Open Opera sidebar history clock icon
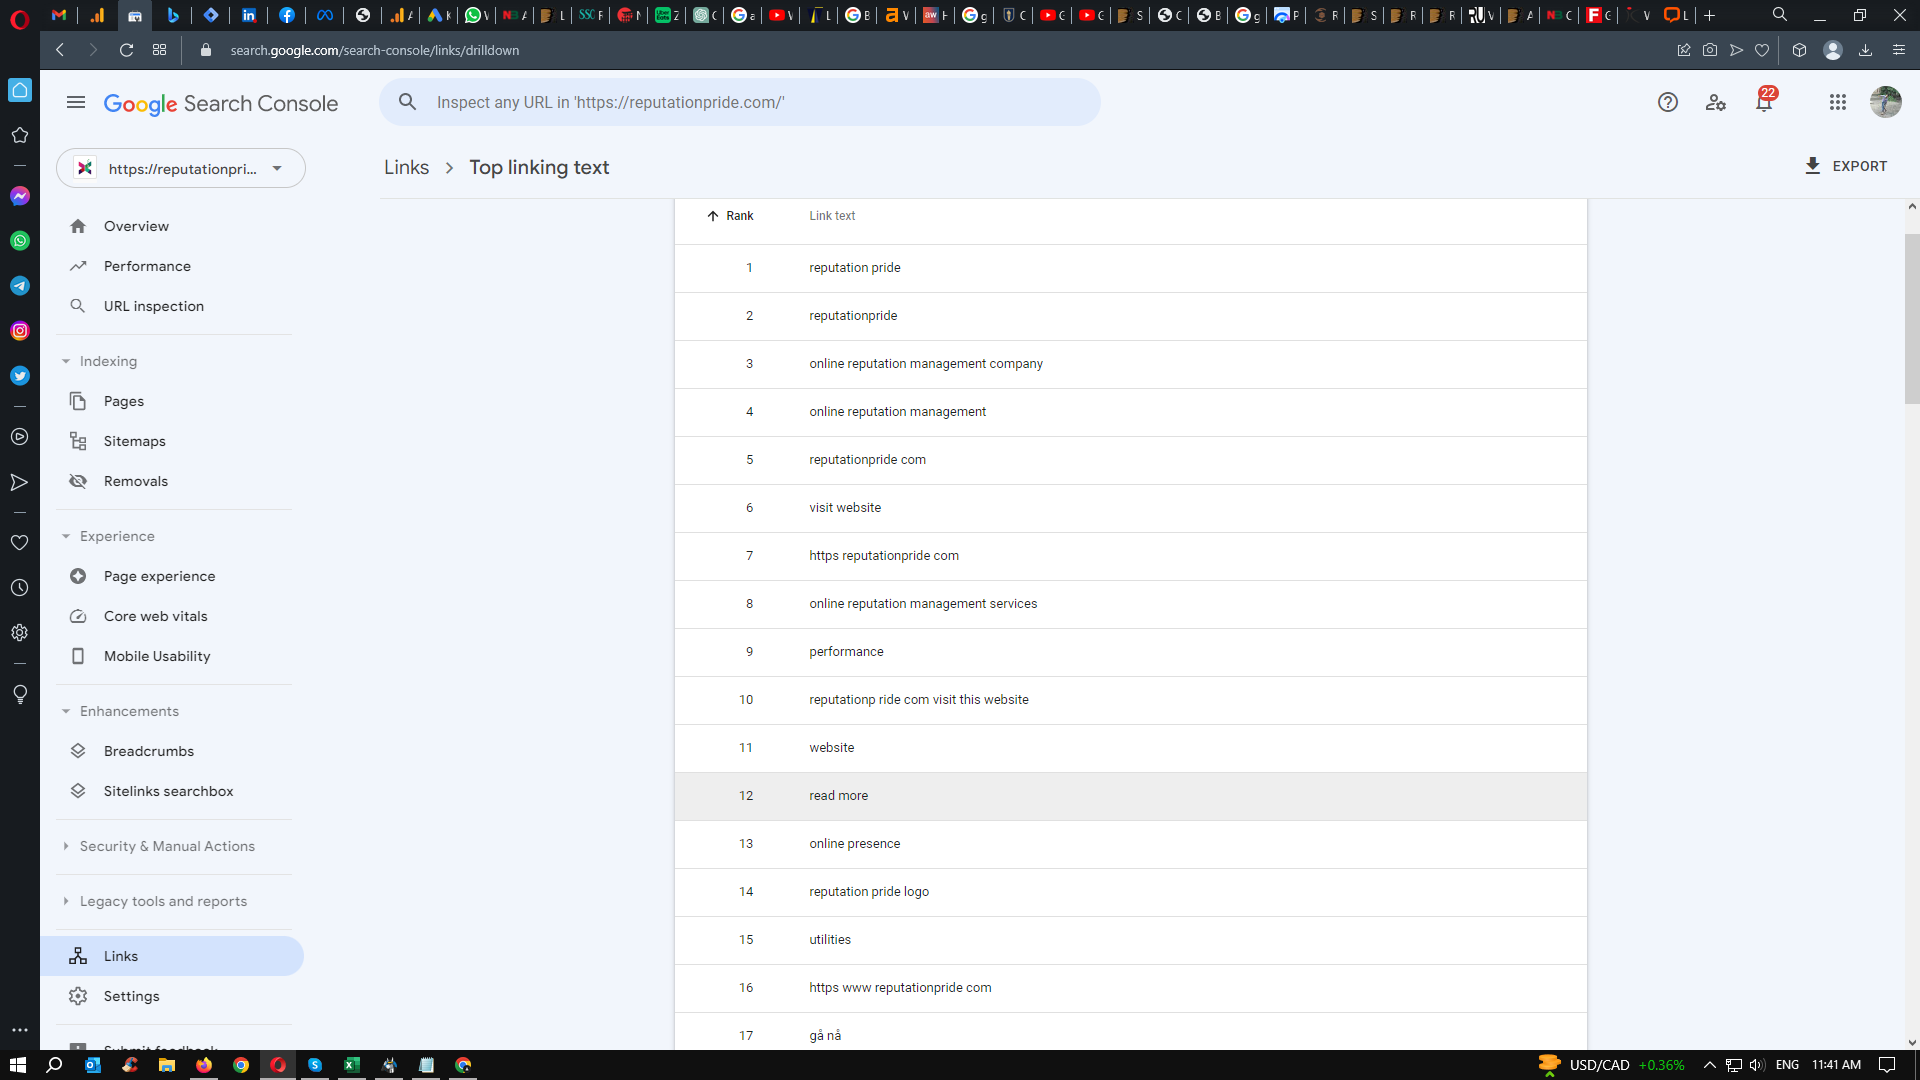1920x1080 pixels. tap(20, 588)
